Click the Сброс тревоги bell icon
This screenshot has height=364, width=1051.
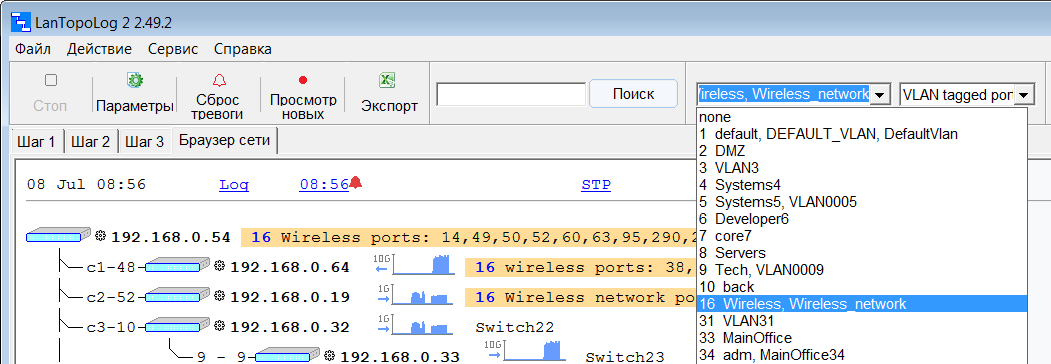(219, 80)
